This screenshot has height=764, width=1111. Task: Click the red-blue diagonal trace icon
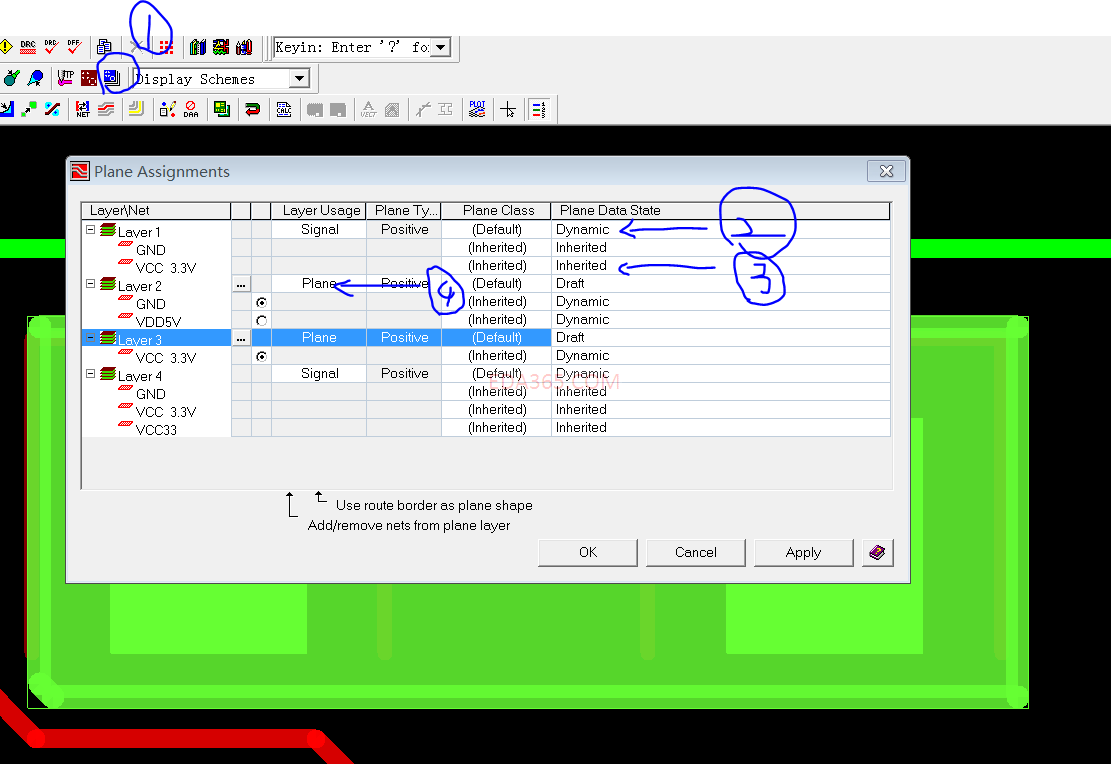tap(52, 109)
